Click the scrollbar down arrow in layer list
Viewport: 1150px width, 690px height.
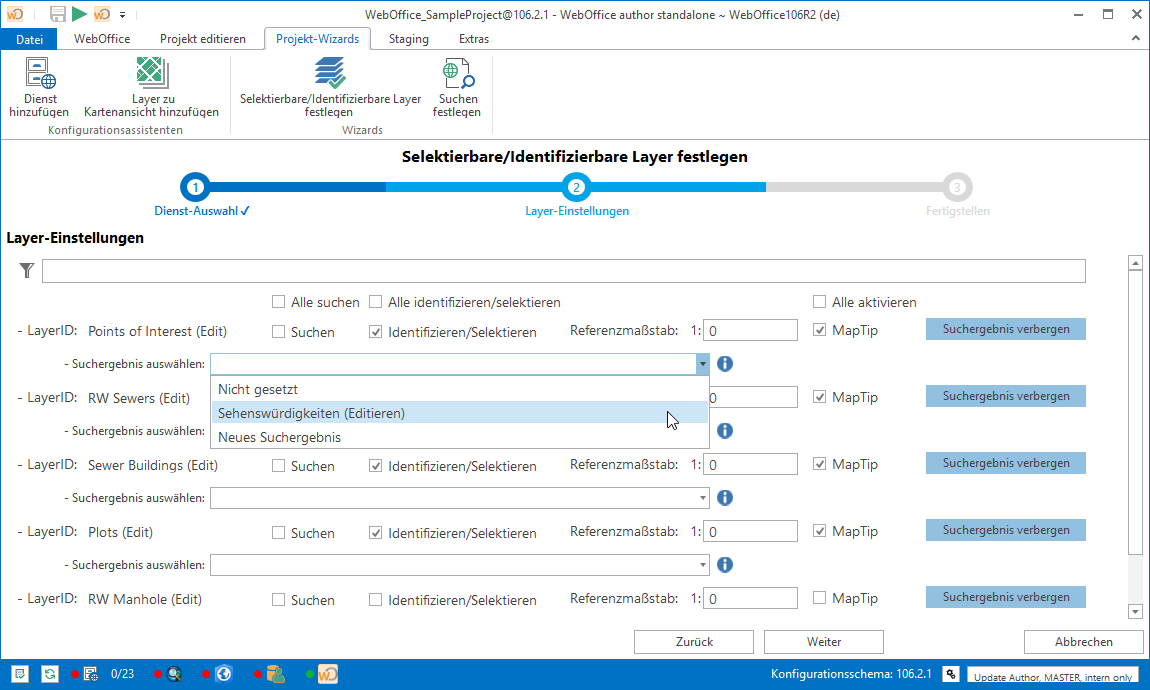point(1134,611)
